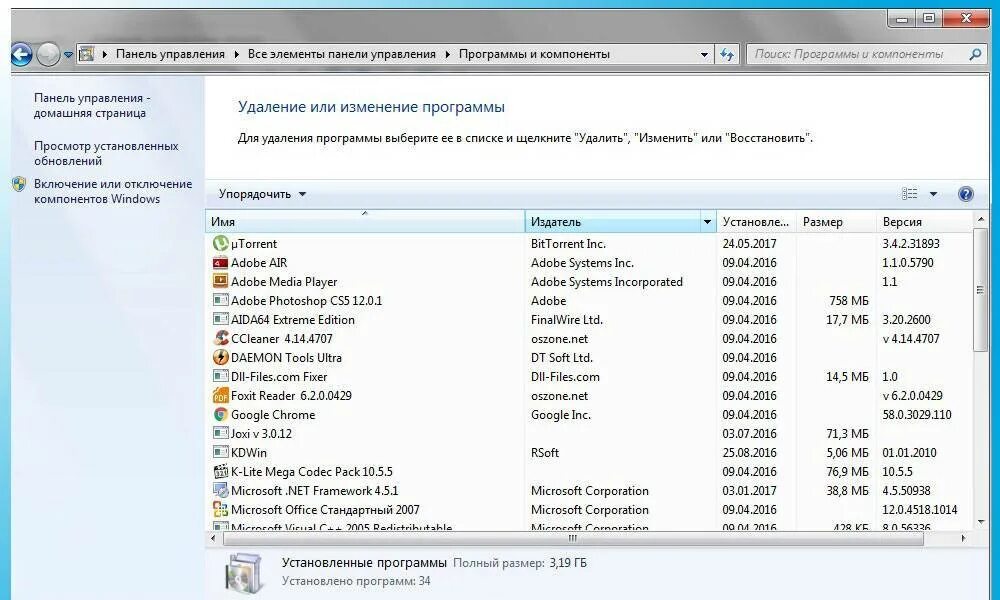Click the refresh button in address bar
Screen dimensions: 1000x600
click(x=726, y=54)
